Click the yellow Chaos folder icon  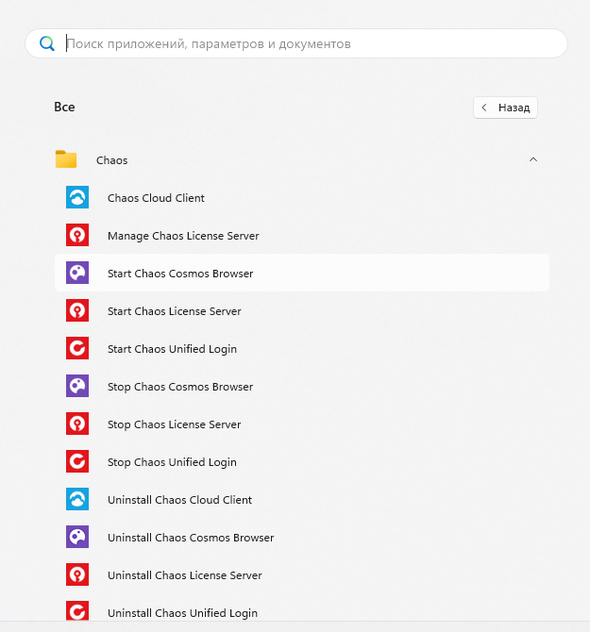point(66,159)
